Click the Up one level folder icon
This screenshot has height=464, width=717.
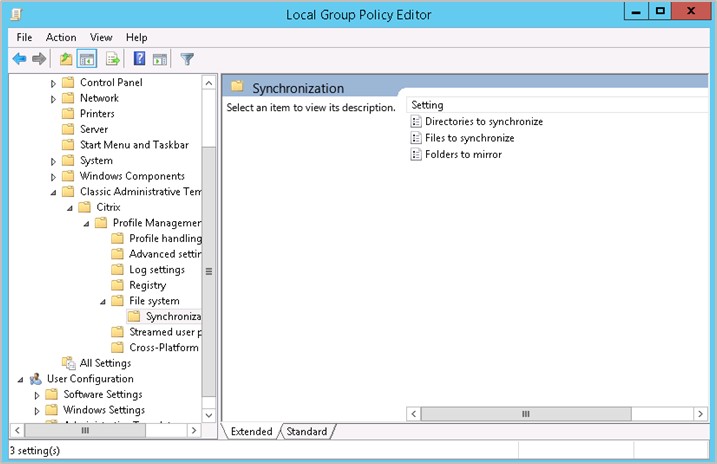tap(66, 59)
